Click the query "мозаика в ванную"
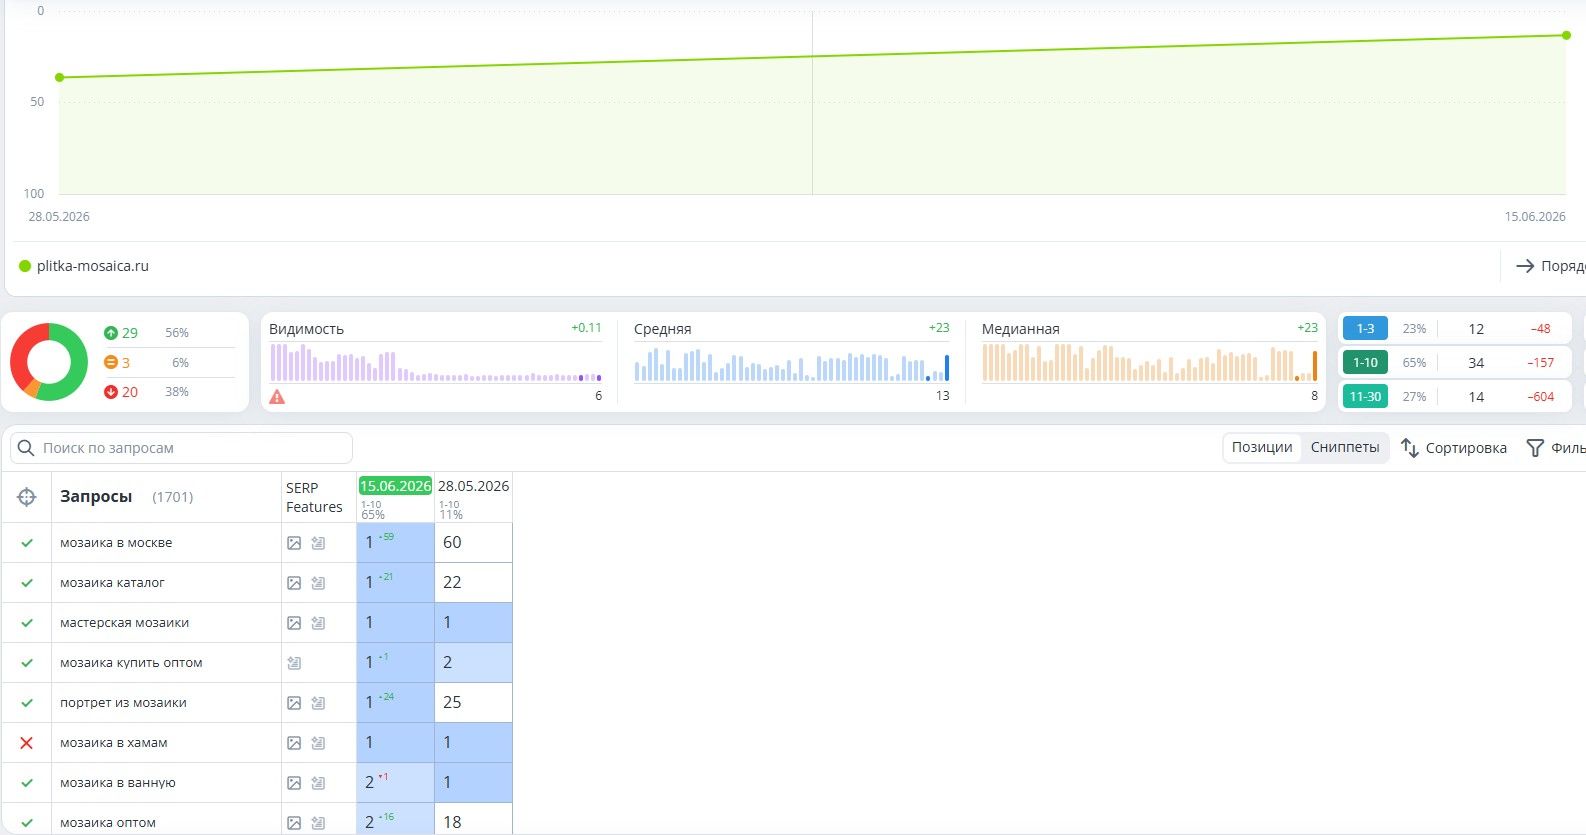 118,783
